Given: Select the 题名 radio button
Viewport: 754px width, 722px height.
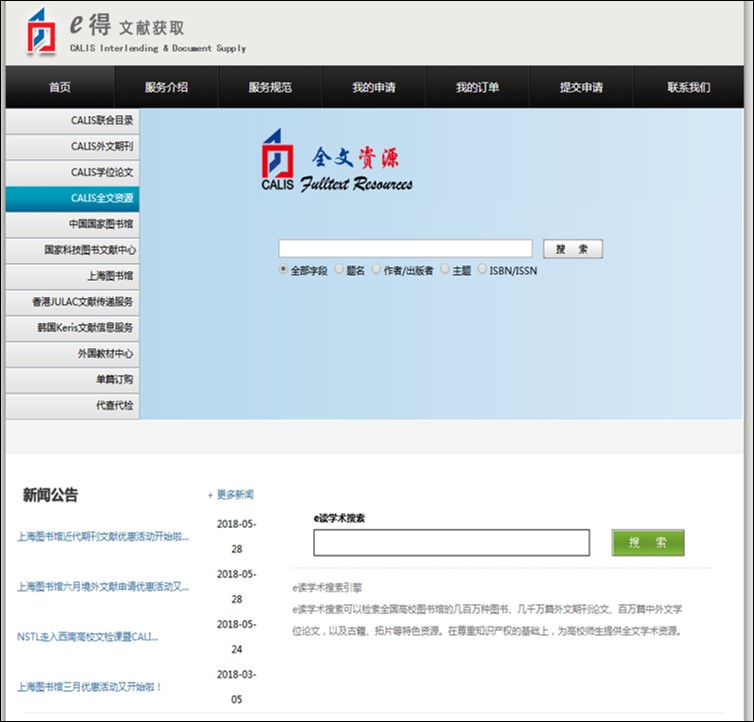Looking at the screenshot, I should coord(339,269).
